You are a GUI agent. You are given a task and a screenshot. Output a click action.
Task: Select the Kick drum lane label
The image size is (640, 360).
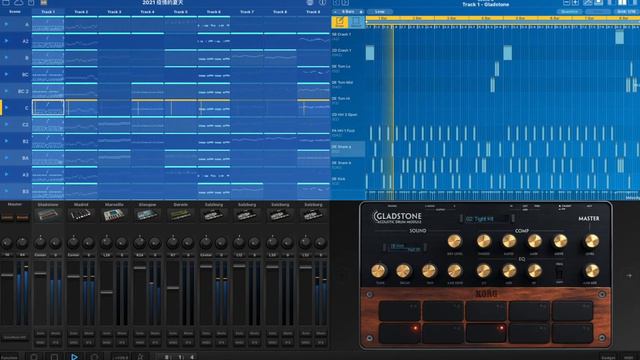[348, 181]
